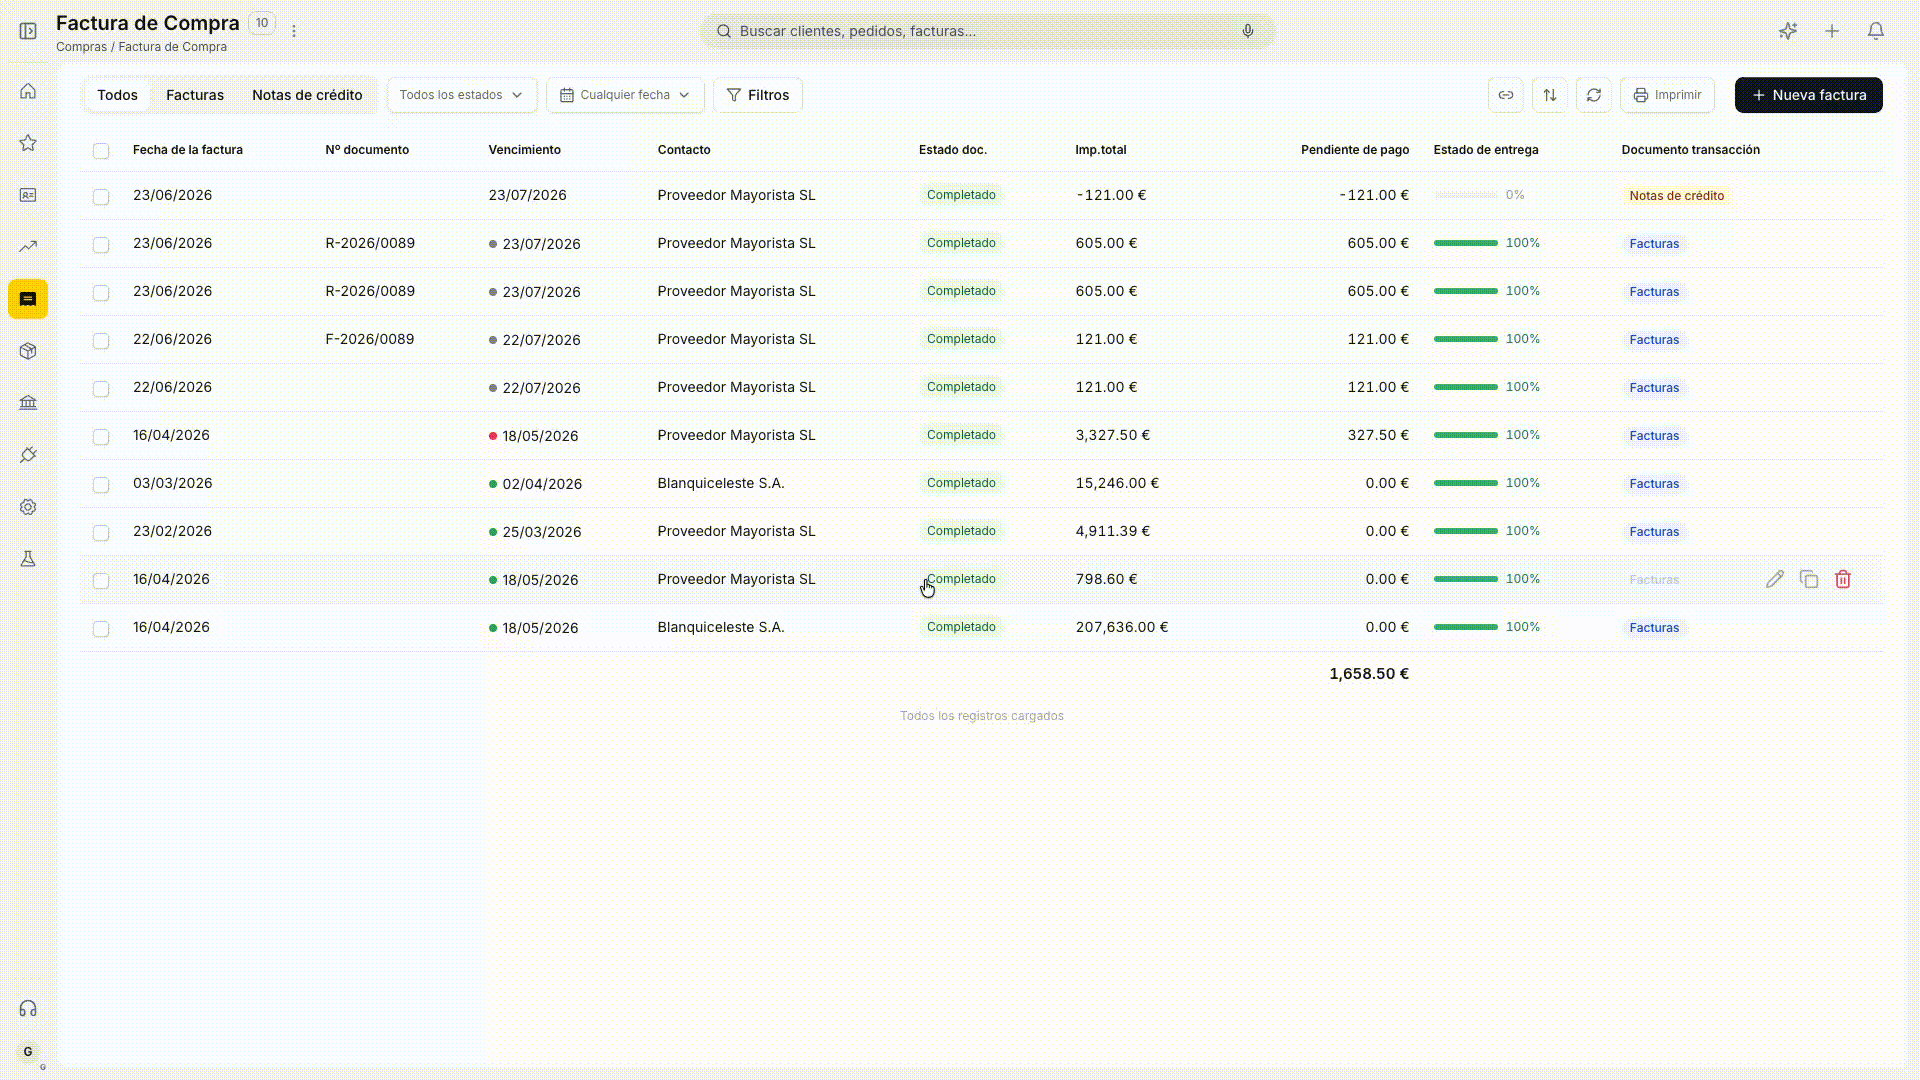Toggle the select-all checkbox in table header

click(101, 151)
